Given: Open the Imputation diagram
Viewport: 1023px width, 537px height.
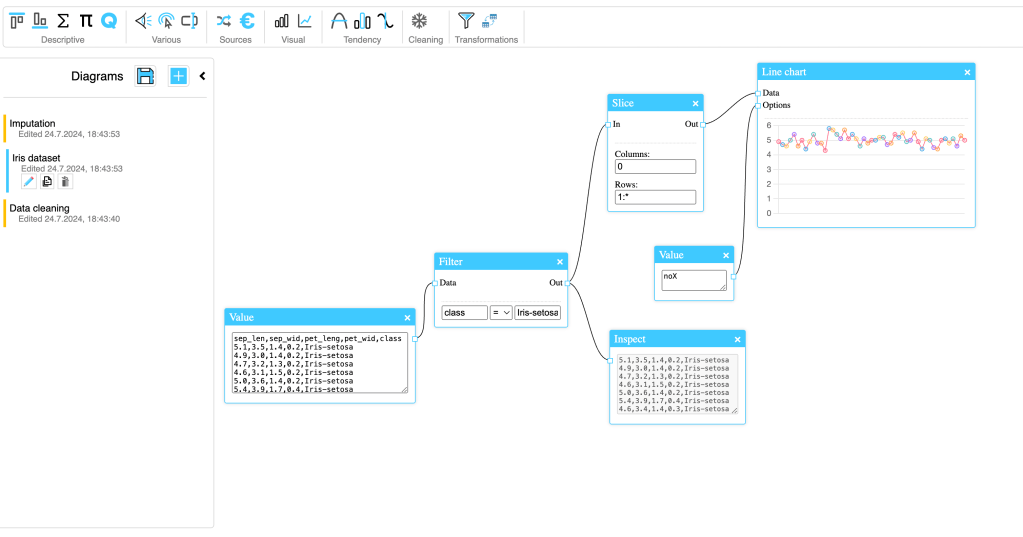Looking at the screenshot, I should tap(33, 123).
